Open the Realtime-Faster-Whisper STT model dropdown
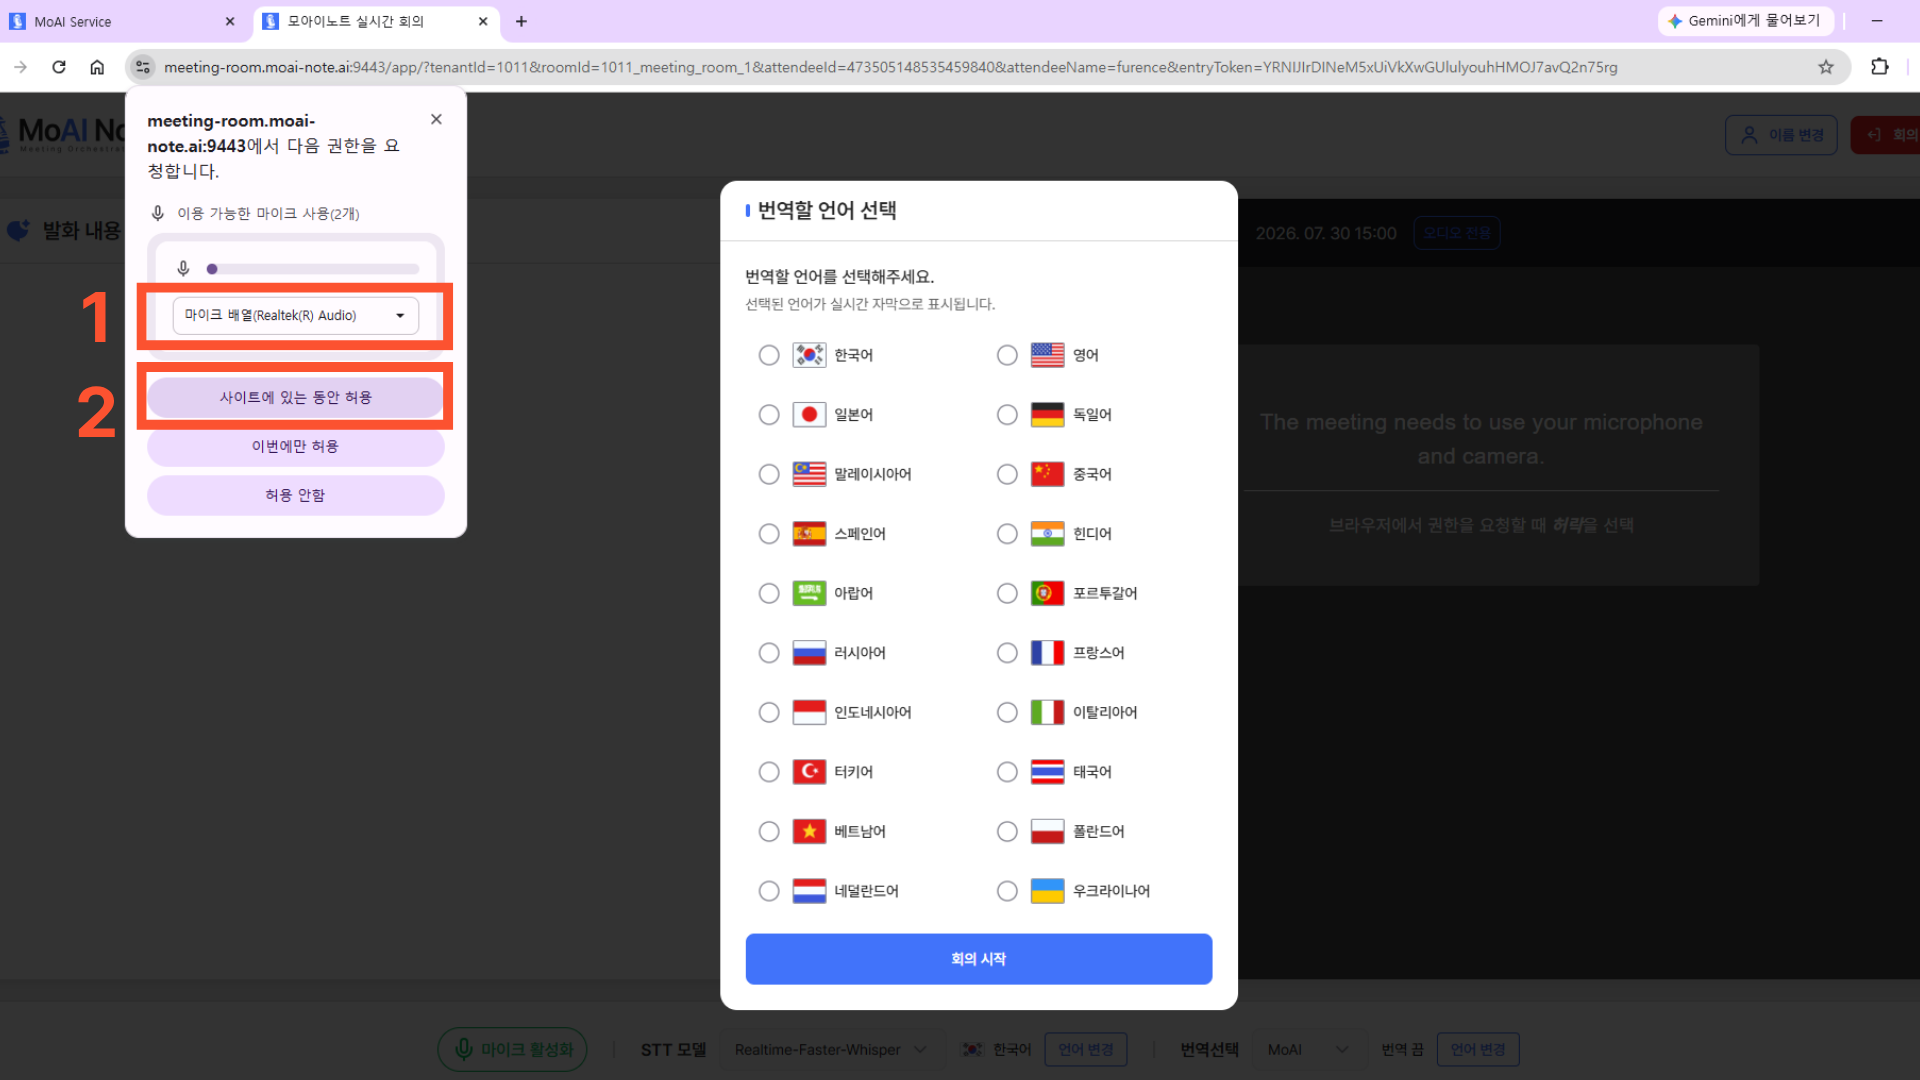The image size is (1920, 1080). tap(830, 1049)
